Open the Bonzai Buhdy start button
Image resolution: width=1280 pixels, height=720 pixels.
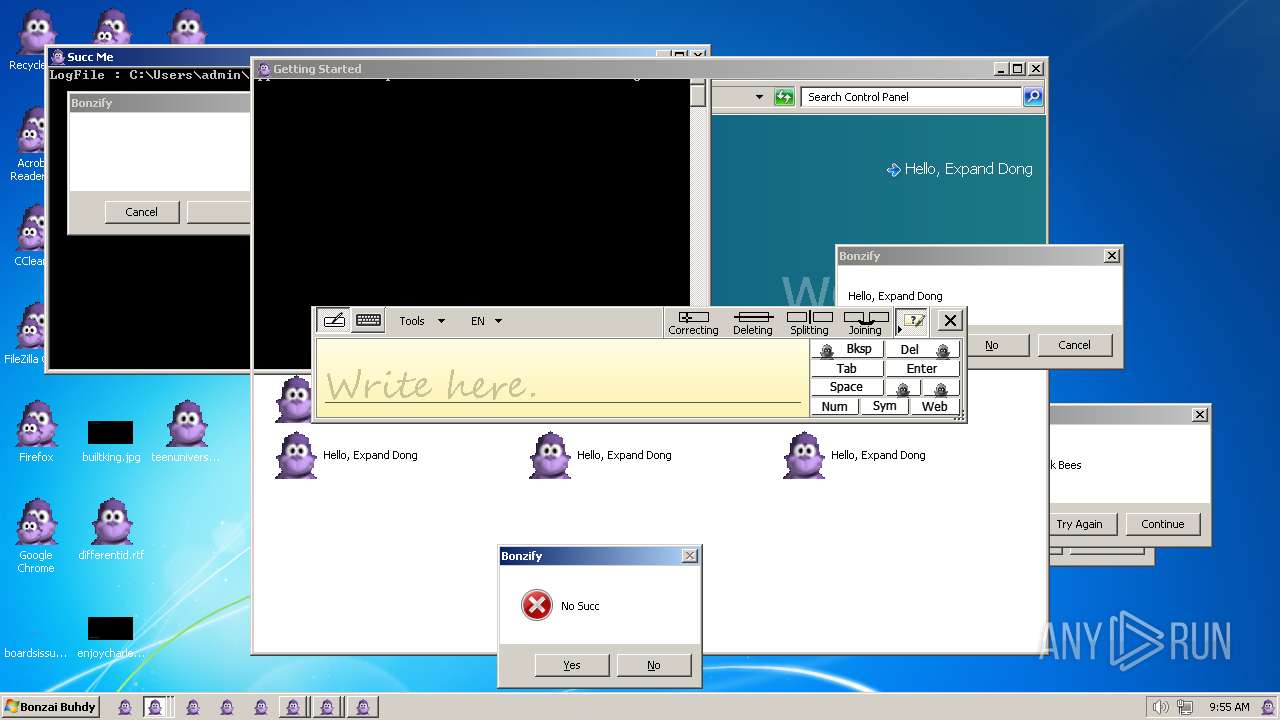point(50,707)
